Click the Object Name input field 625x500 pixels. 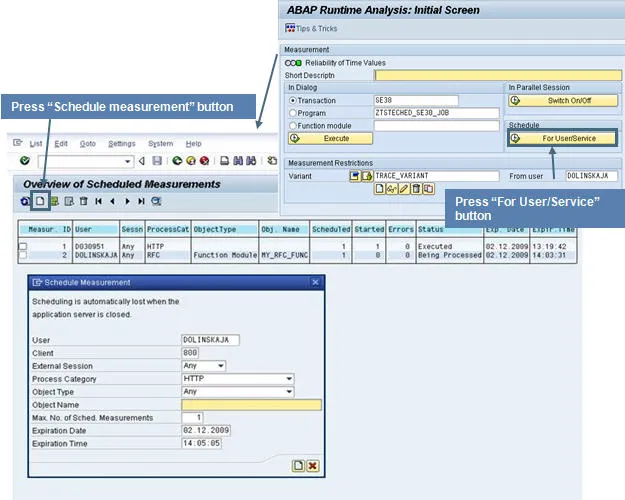coord(252,404)
